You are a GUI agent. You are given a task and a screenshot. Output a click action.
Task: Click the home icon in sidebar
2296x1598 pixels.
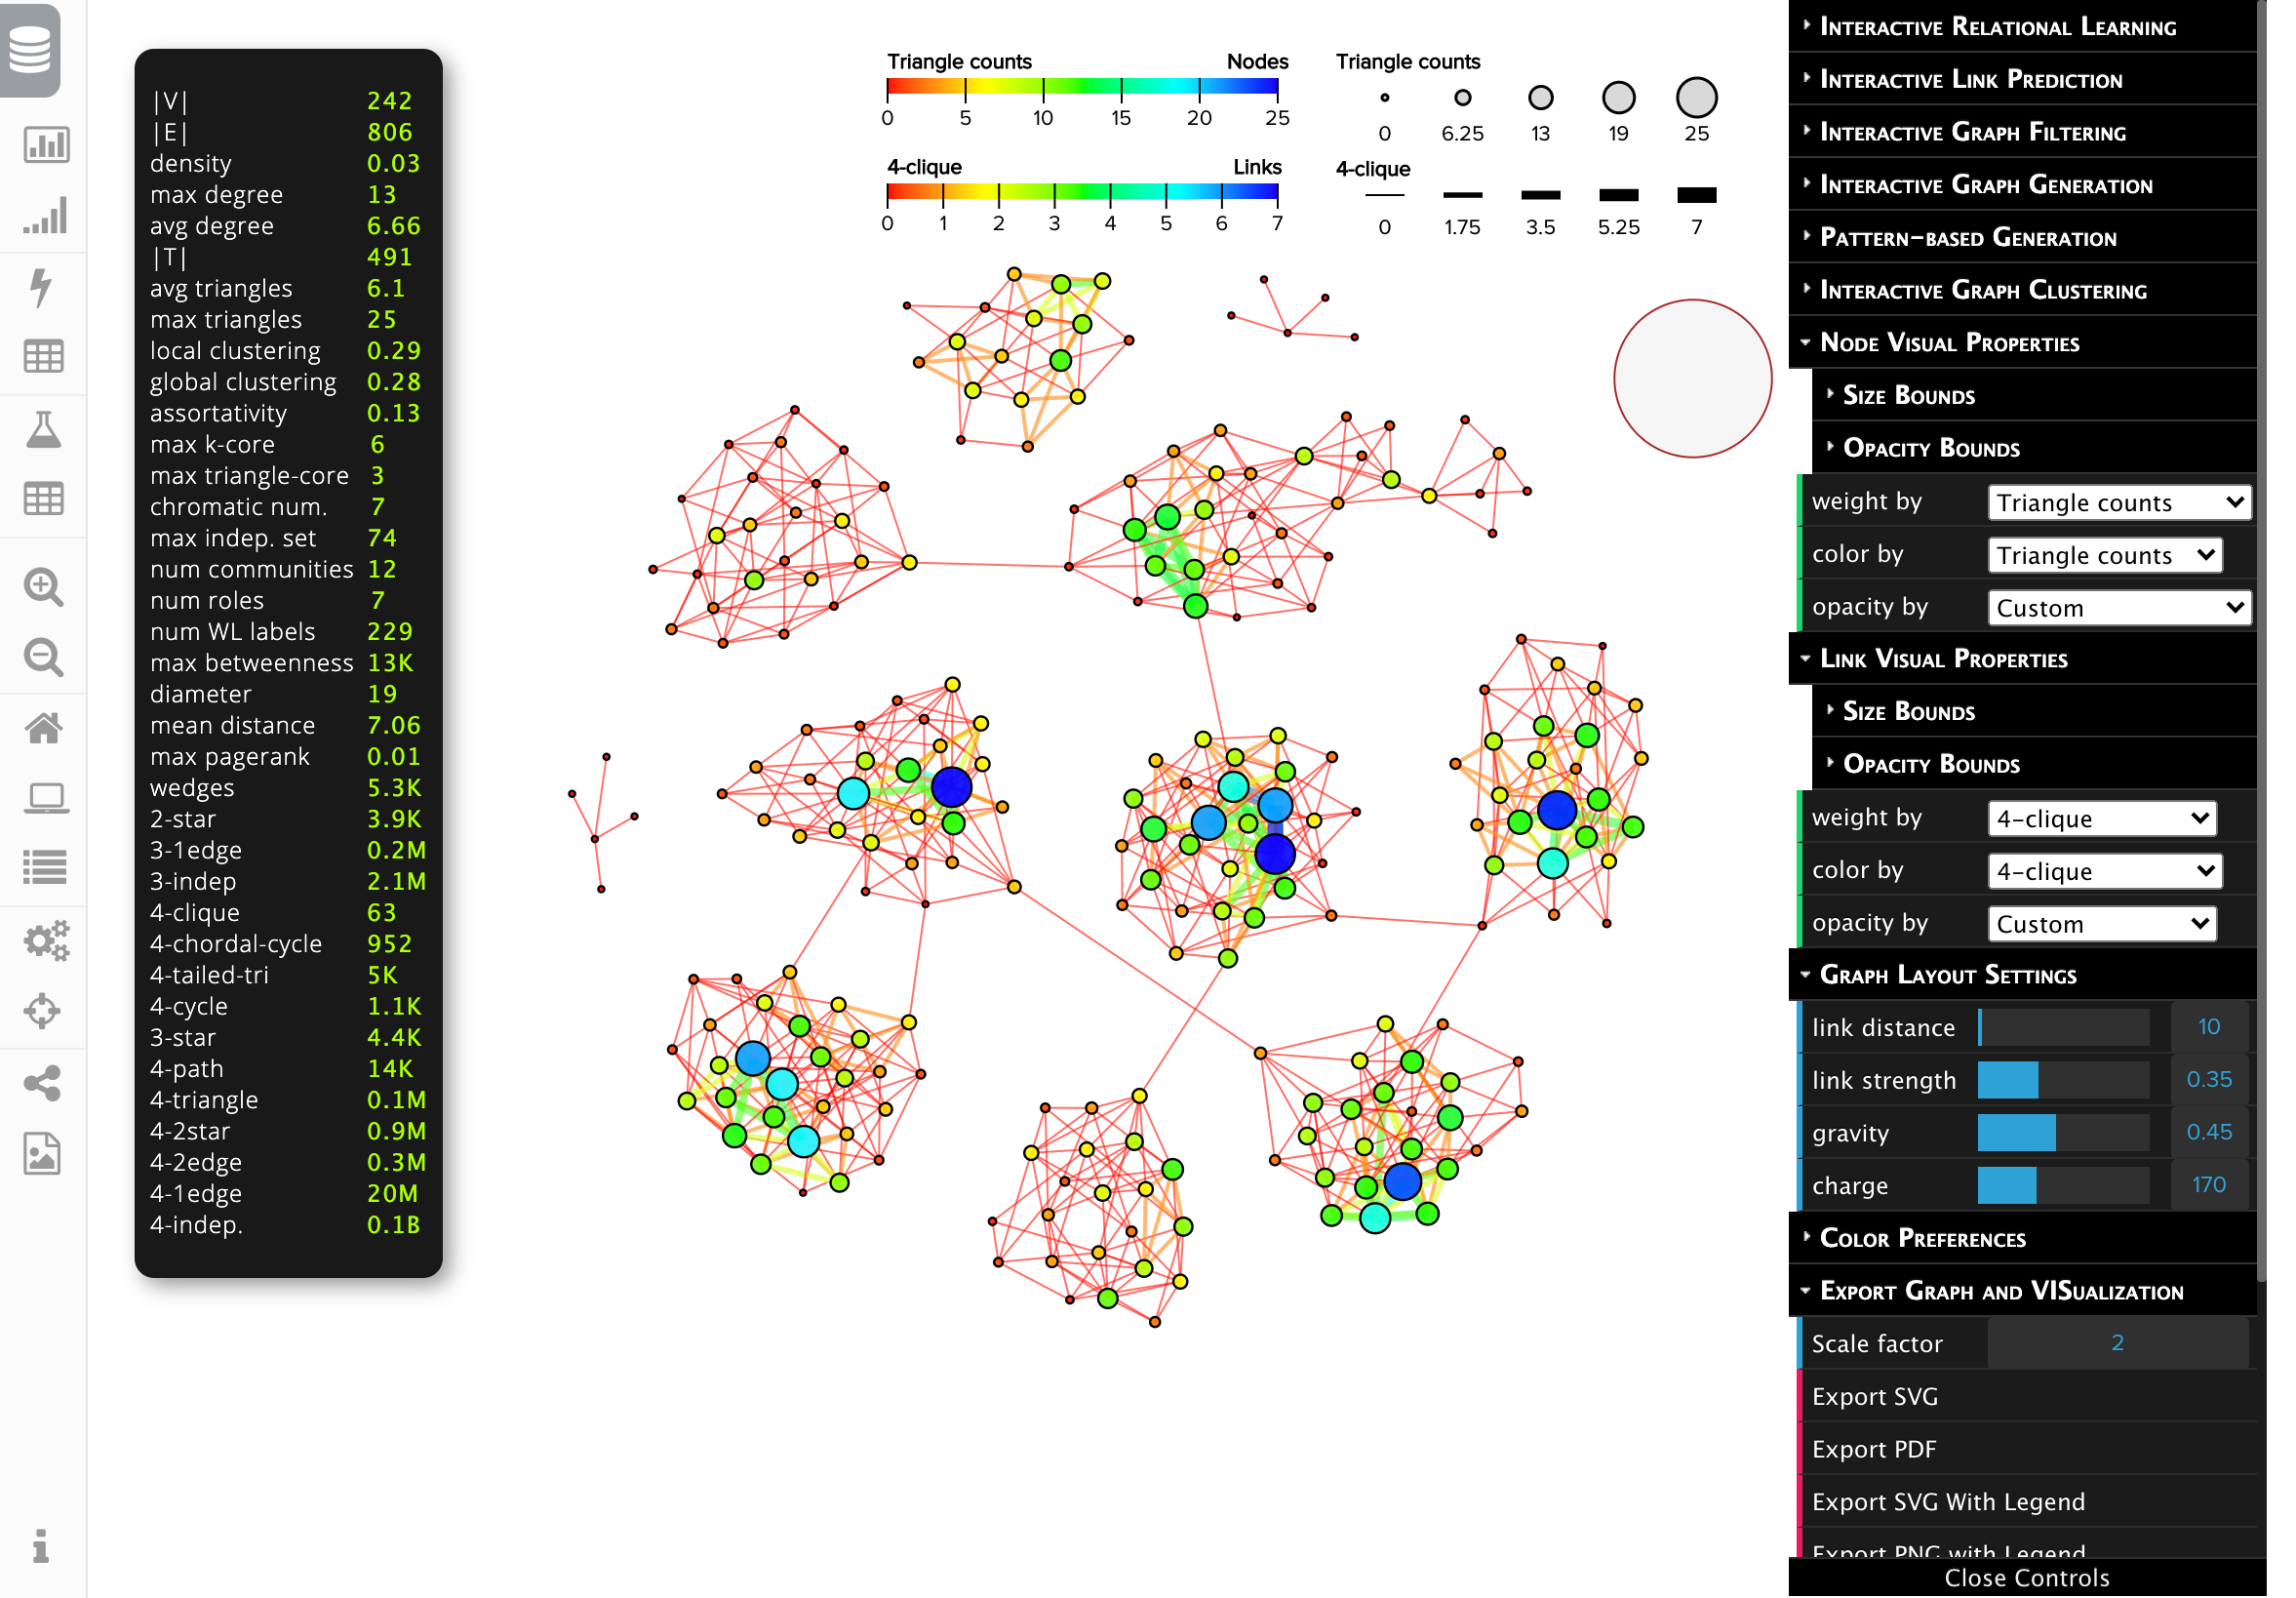coord(44,728)
